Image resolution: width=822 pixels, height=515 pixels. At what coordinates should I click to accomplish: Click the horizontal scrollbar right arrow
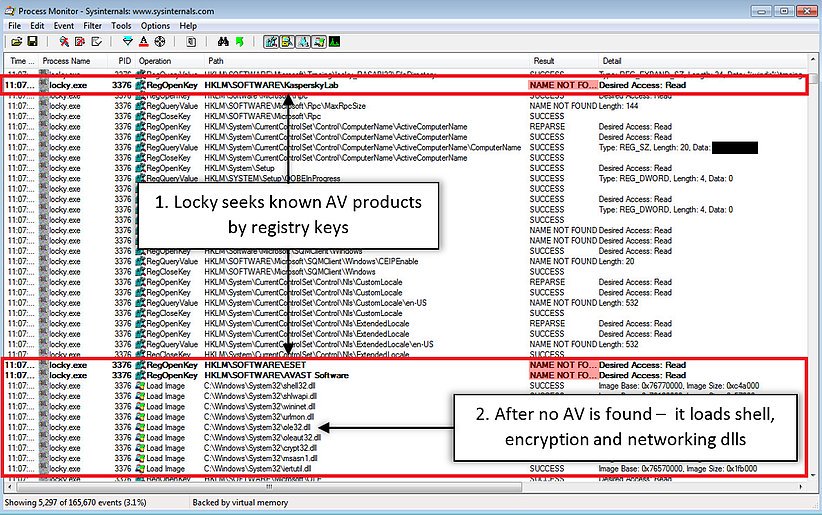(801, 487)
